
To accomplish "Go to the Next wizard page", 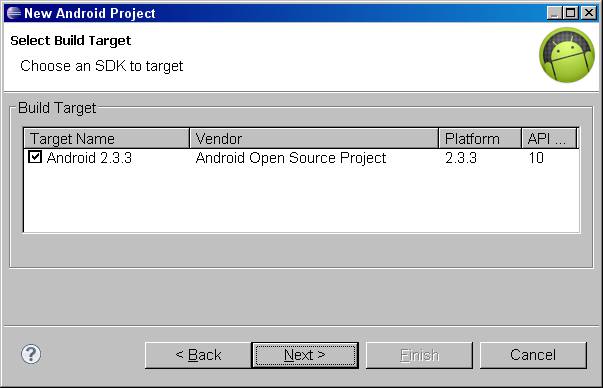I will tap(305, 355).
